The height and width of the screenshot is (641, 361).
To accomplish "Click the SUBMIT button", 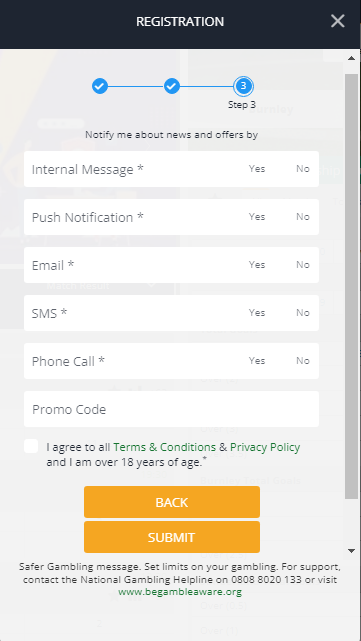I will coord(172,537).
